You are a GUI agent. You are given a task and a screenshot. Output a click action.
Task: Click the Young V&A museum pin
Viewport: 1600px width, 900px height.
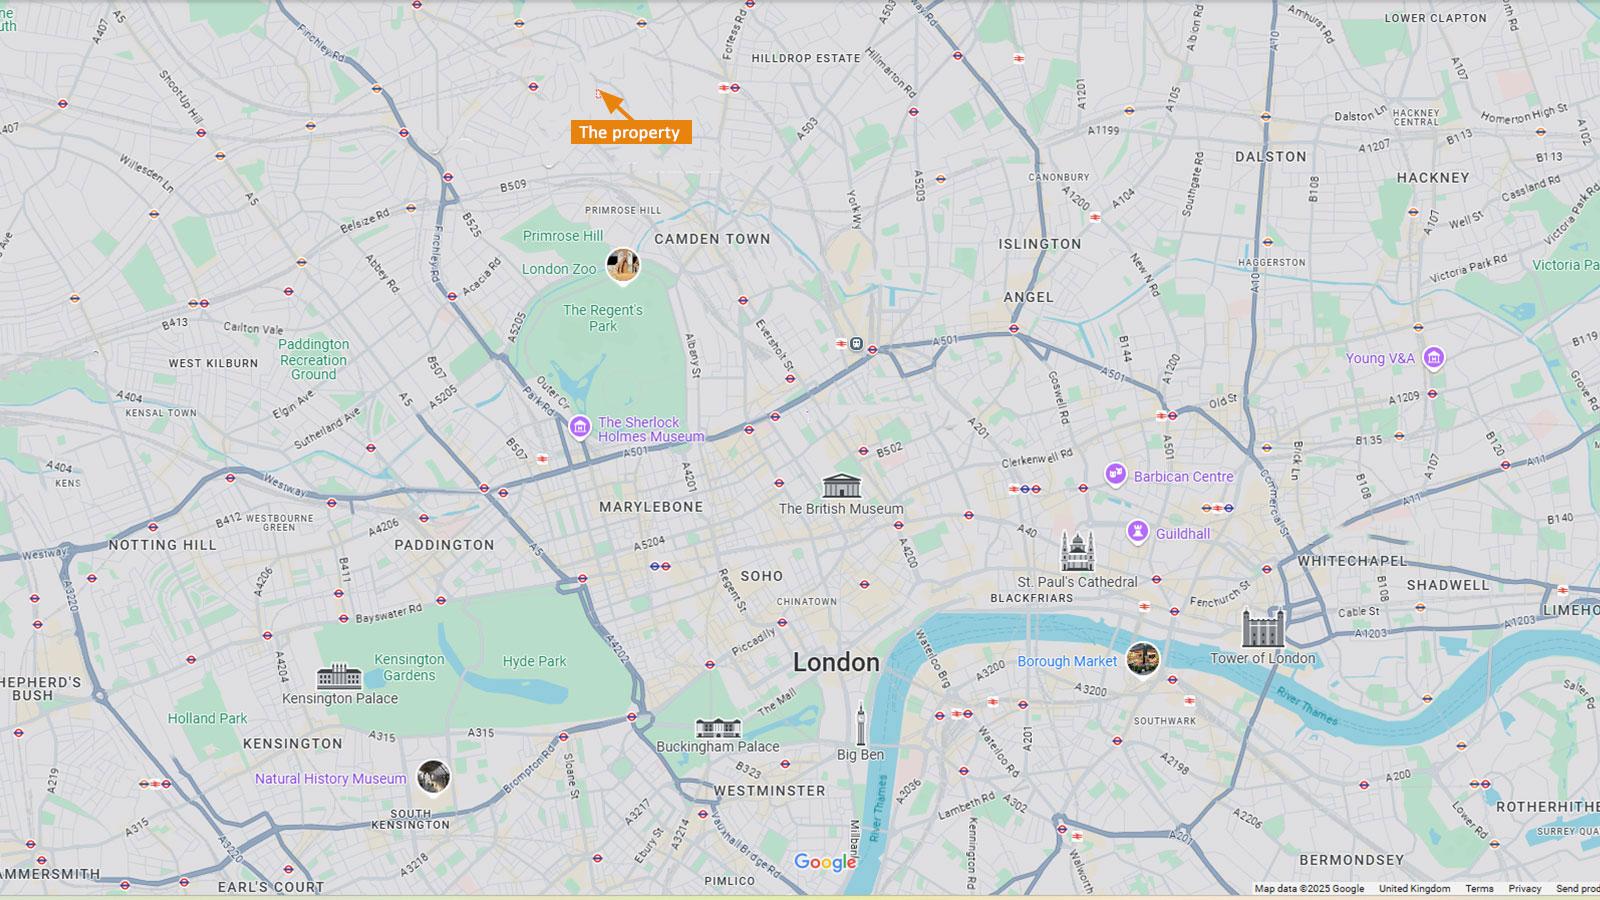click(x=1433, y=358)
